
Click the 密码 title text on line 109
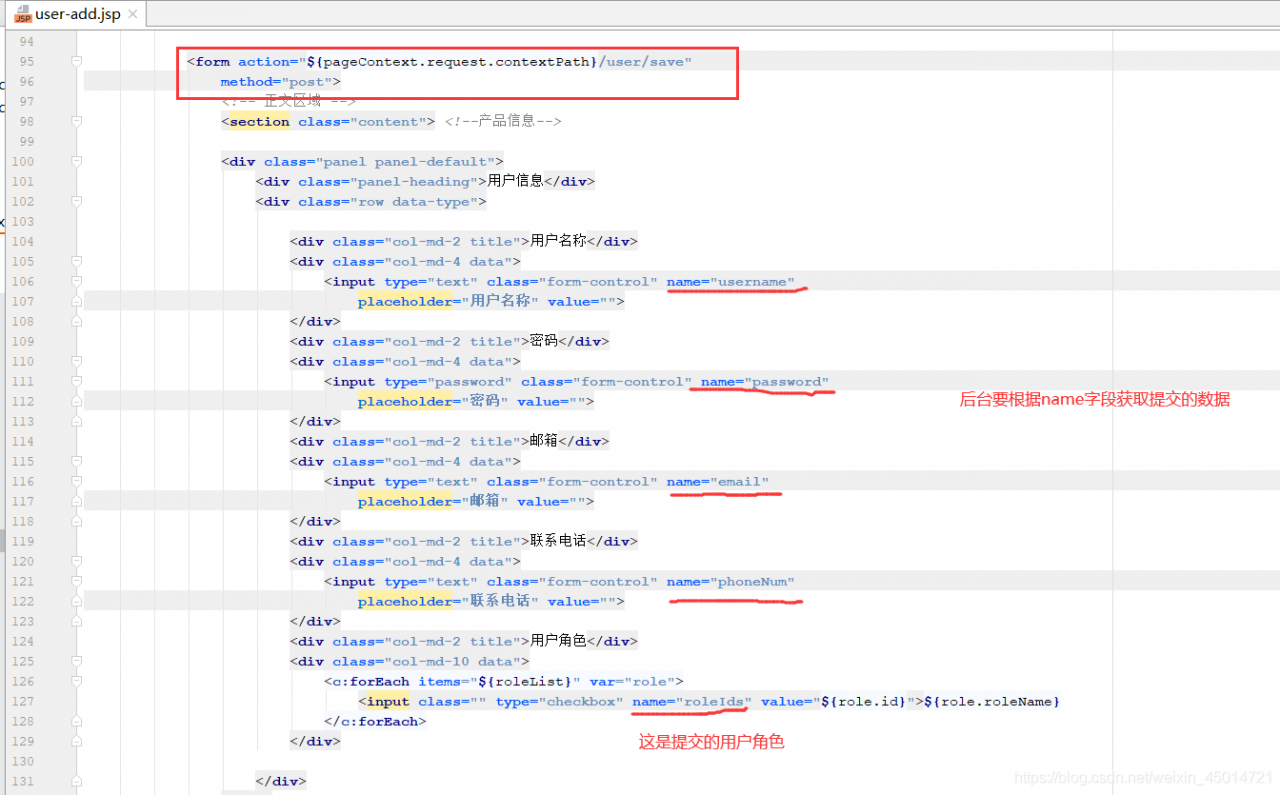point(544,341)
